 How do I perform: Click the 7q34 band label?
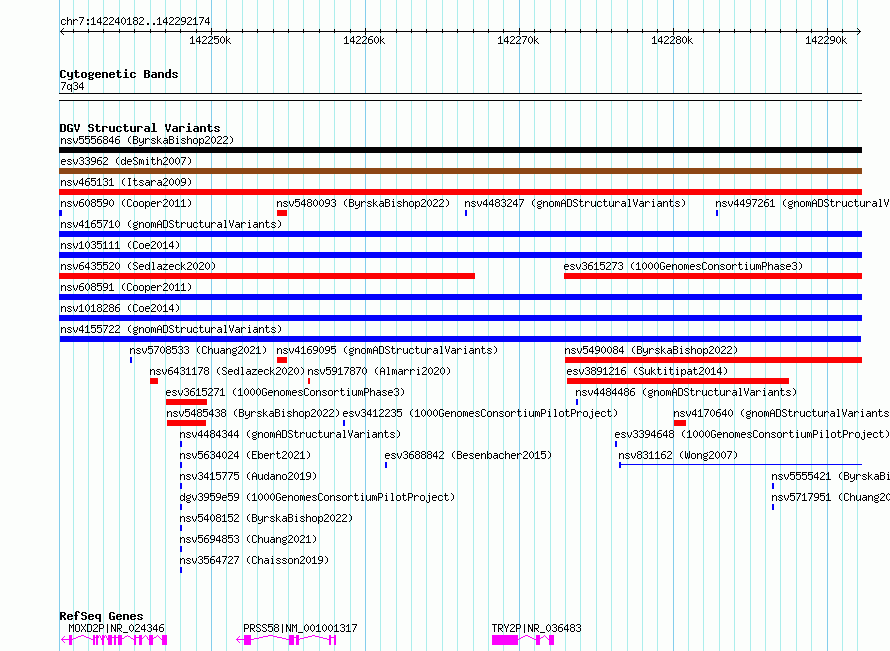tap(72, 86)
